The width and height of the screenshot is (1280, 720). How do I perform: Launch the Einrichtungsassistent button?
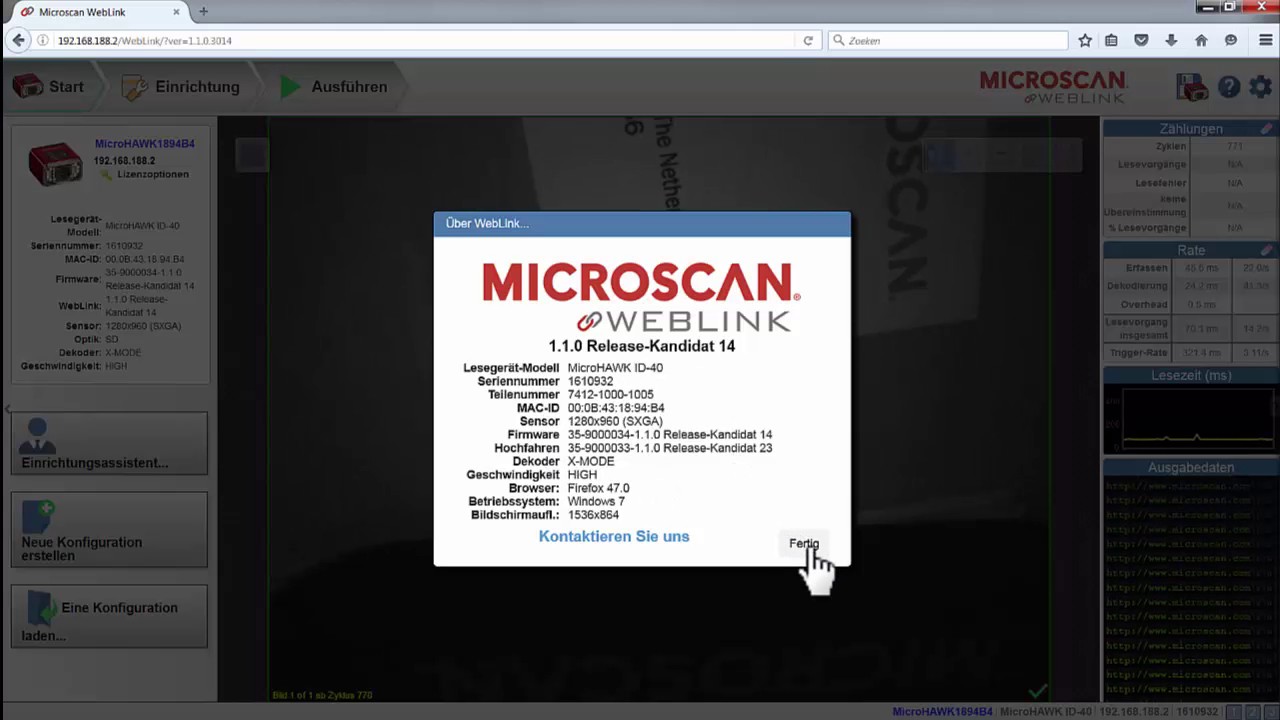click(x=109, y=443)
